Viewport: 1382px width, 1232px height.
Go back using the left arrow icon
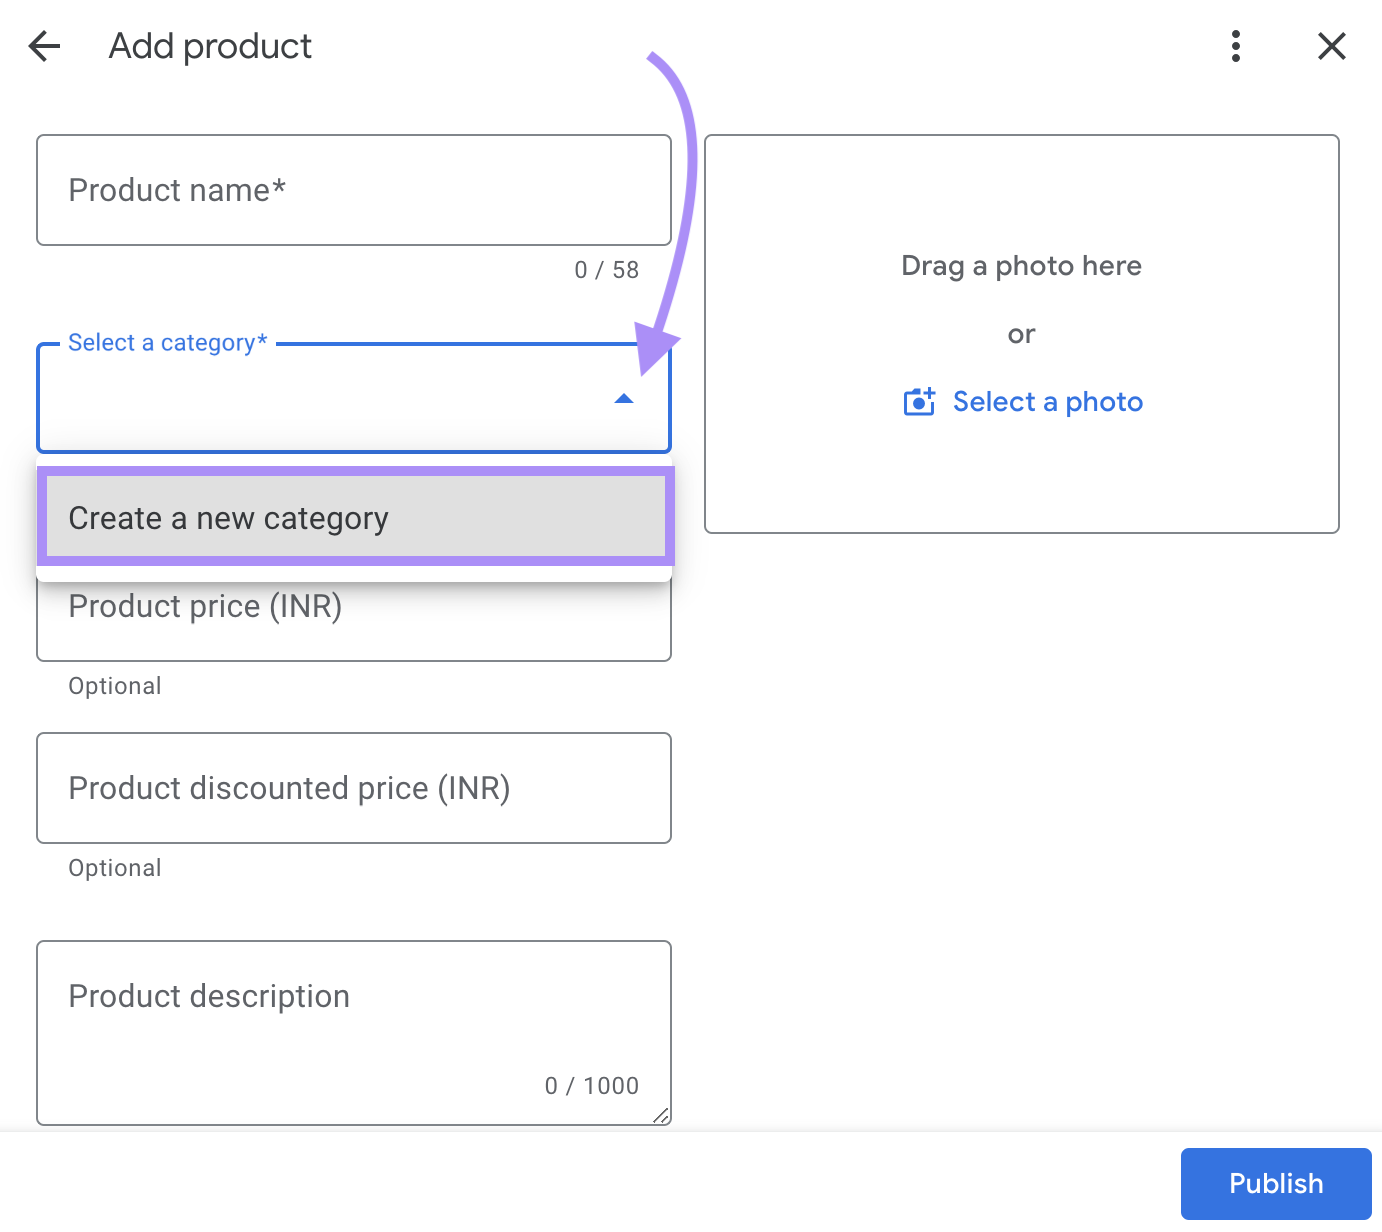[x=45, y=46]
